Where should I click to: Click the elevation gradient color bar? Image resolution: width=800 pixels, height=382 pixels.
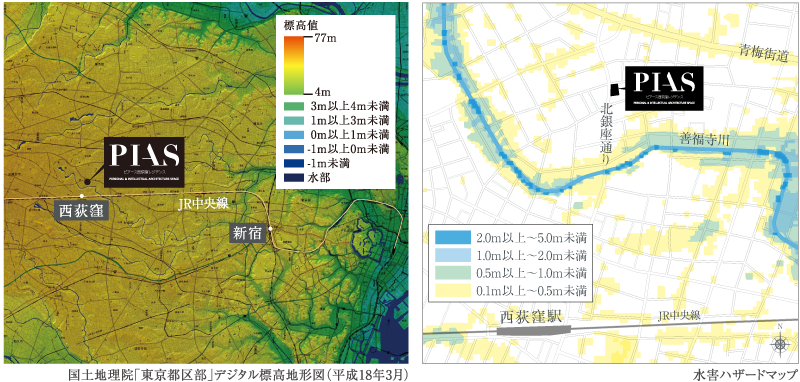(293, 65)
